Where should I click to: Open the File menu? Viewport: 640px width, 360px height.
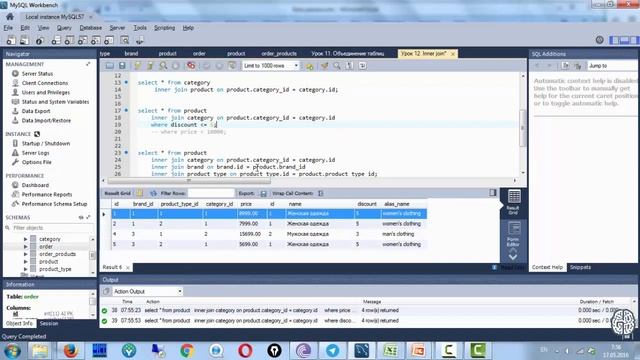(x=8, y=28)
